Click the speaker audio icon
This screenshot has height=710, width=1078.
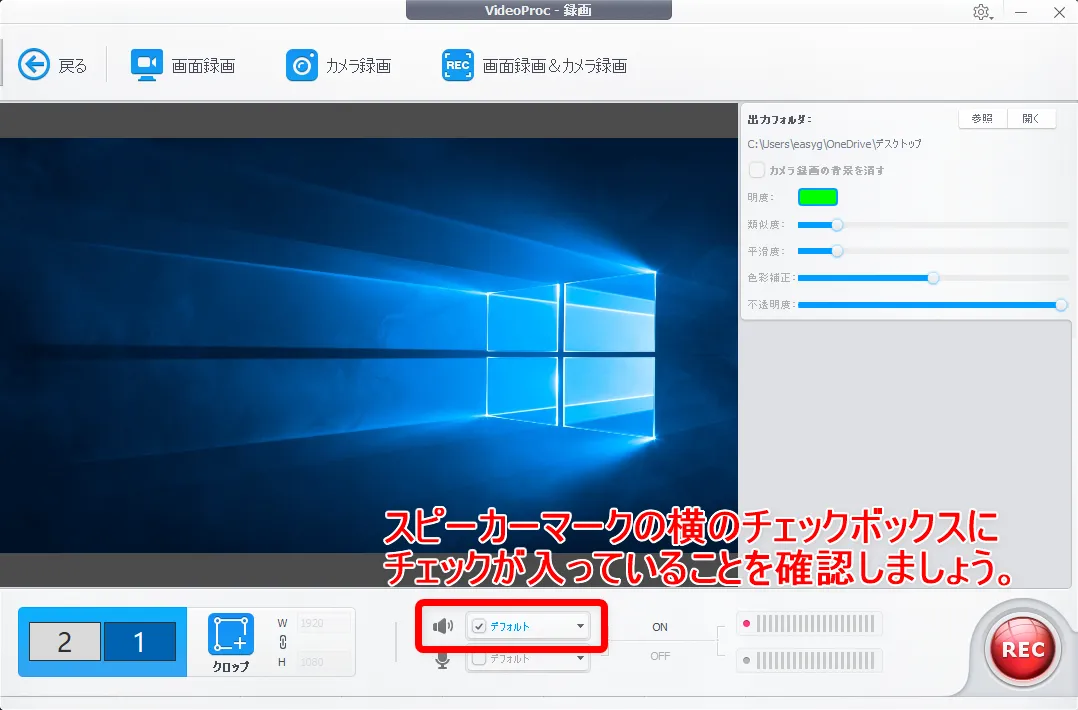point(443,626)
